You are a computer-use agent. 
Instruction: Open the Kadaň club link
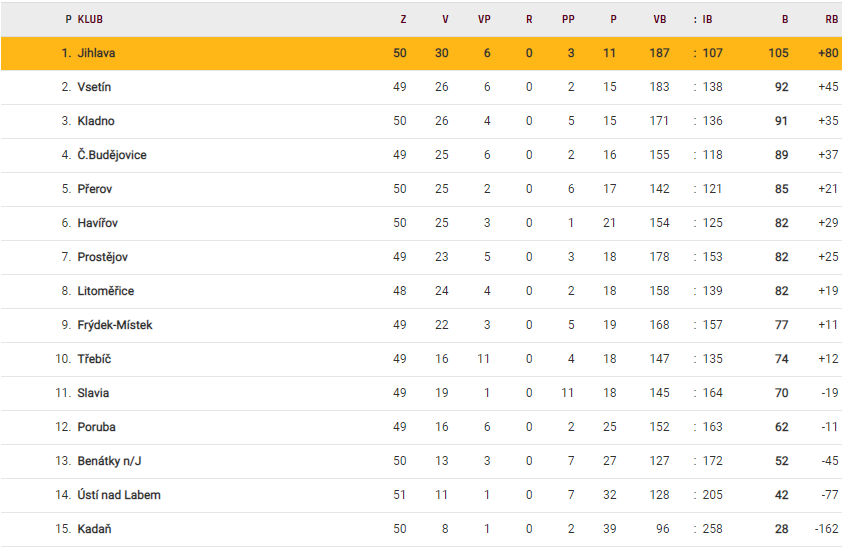pyautogui.click(x=94, y=529)
